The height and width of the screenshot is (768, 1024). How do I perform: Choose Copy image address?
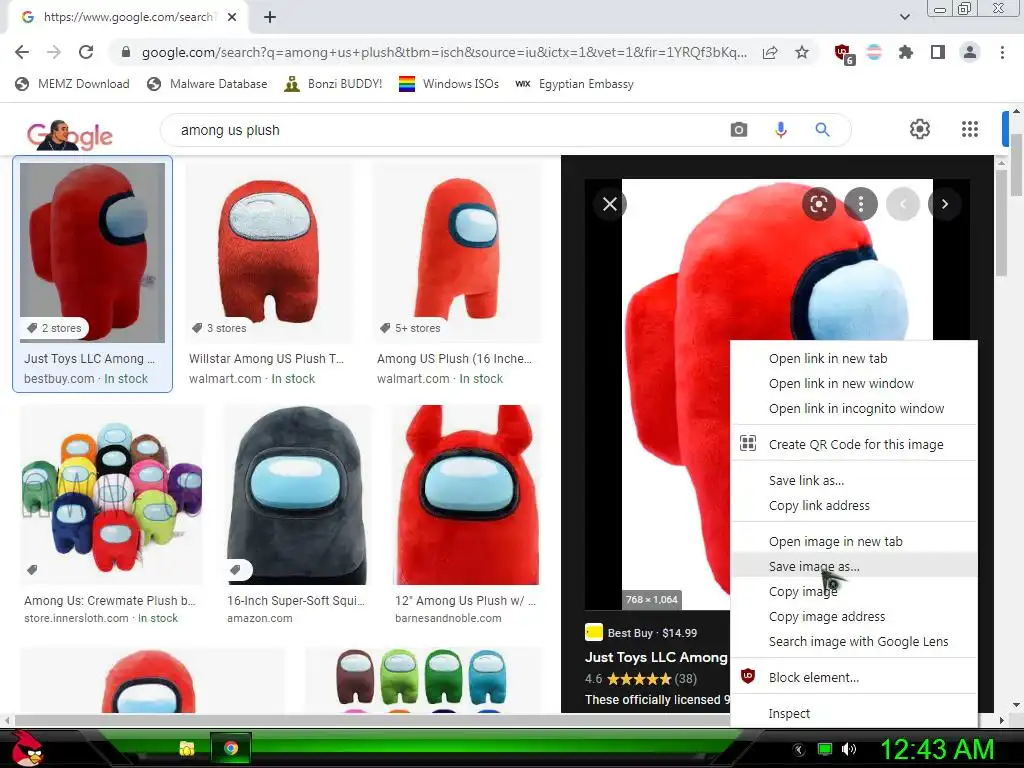click(854, 616)
